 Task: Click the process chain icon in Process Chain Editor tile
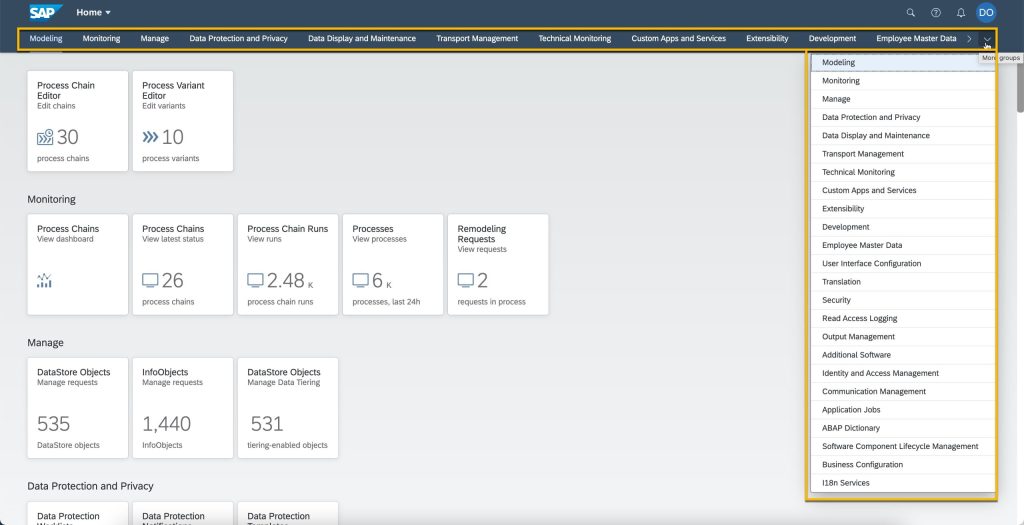(x=45, y=137)
